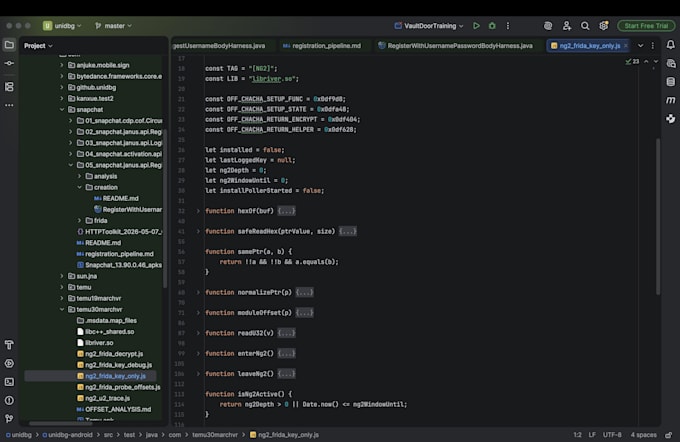The width and height of the screenshot is (680, 442).
Task: Toggle read-only lock in status bar
Action: tap(669, 435)
